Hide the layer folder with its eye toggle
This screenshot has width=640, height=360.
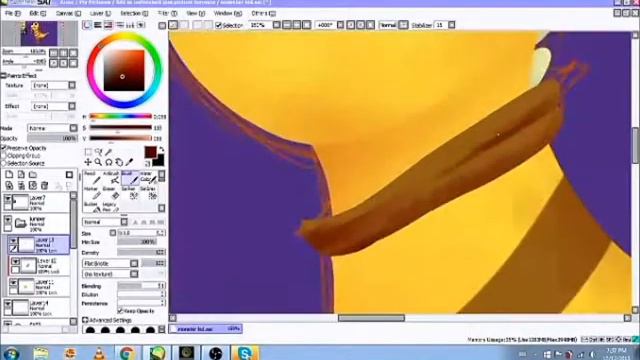point(8,220)
